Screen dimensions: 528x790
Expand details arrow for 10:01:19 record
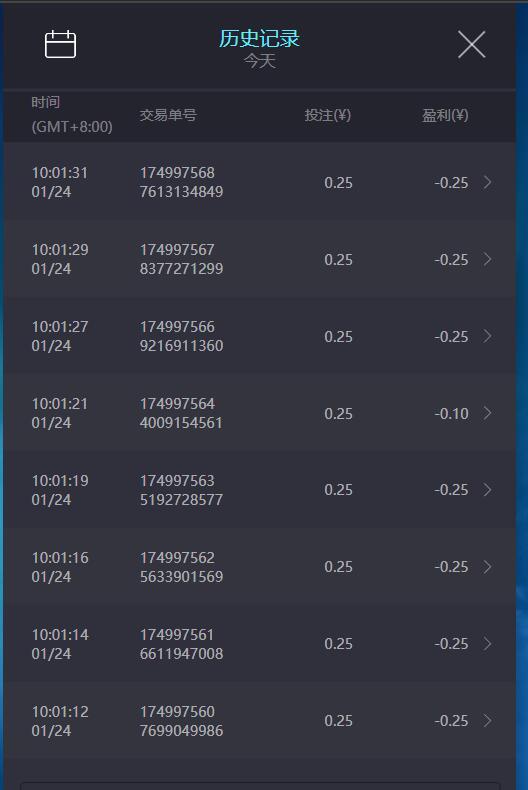487,490
